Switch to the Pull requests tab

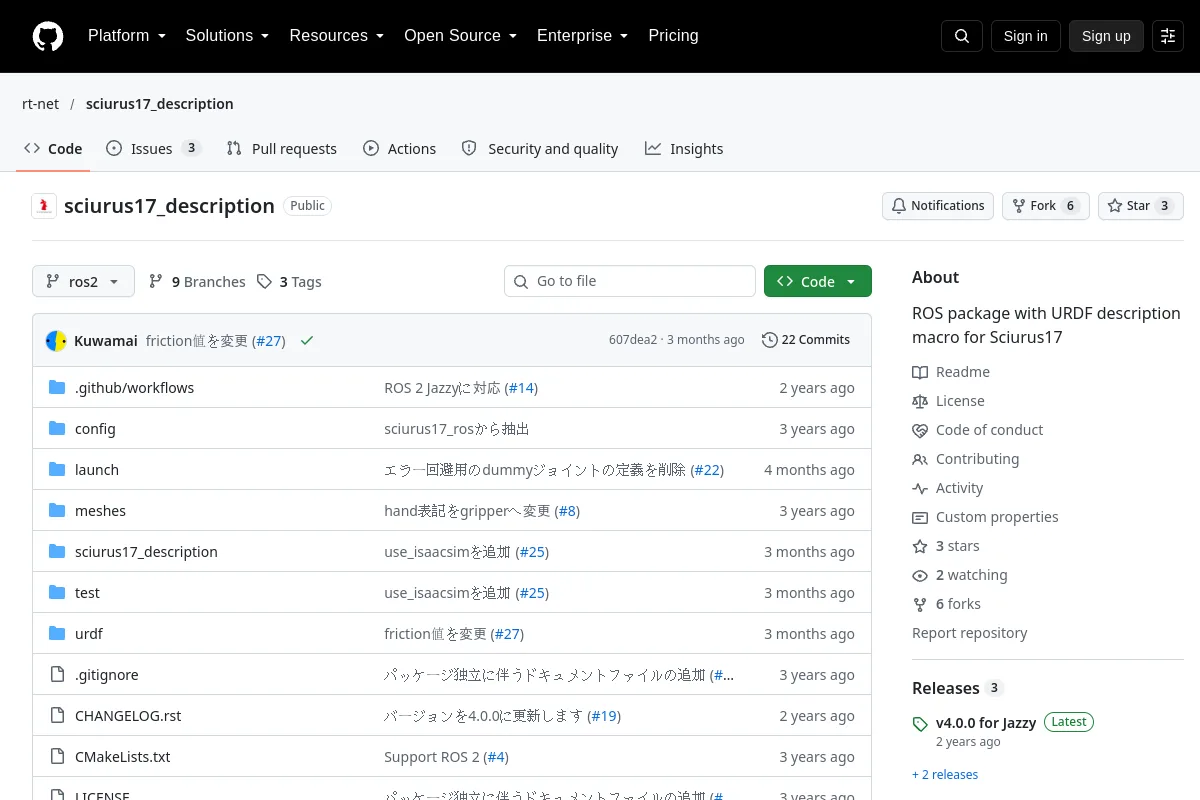click(x=282, y=149)
